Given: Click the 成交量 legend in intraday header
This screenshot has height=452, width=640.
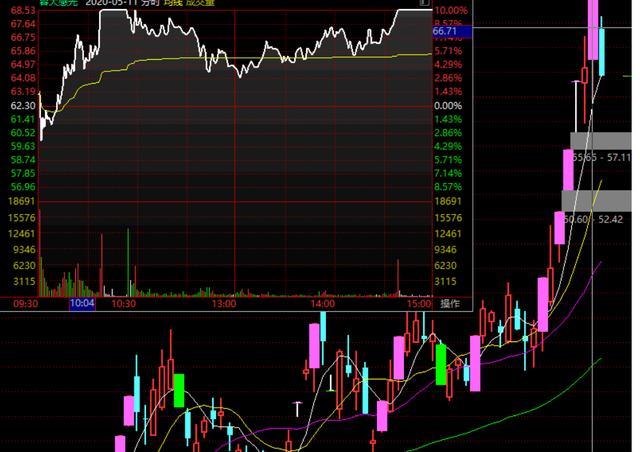Looking at the screenshot, I should [200, 2].
